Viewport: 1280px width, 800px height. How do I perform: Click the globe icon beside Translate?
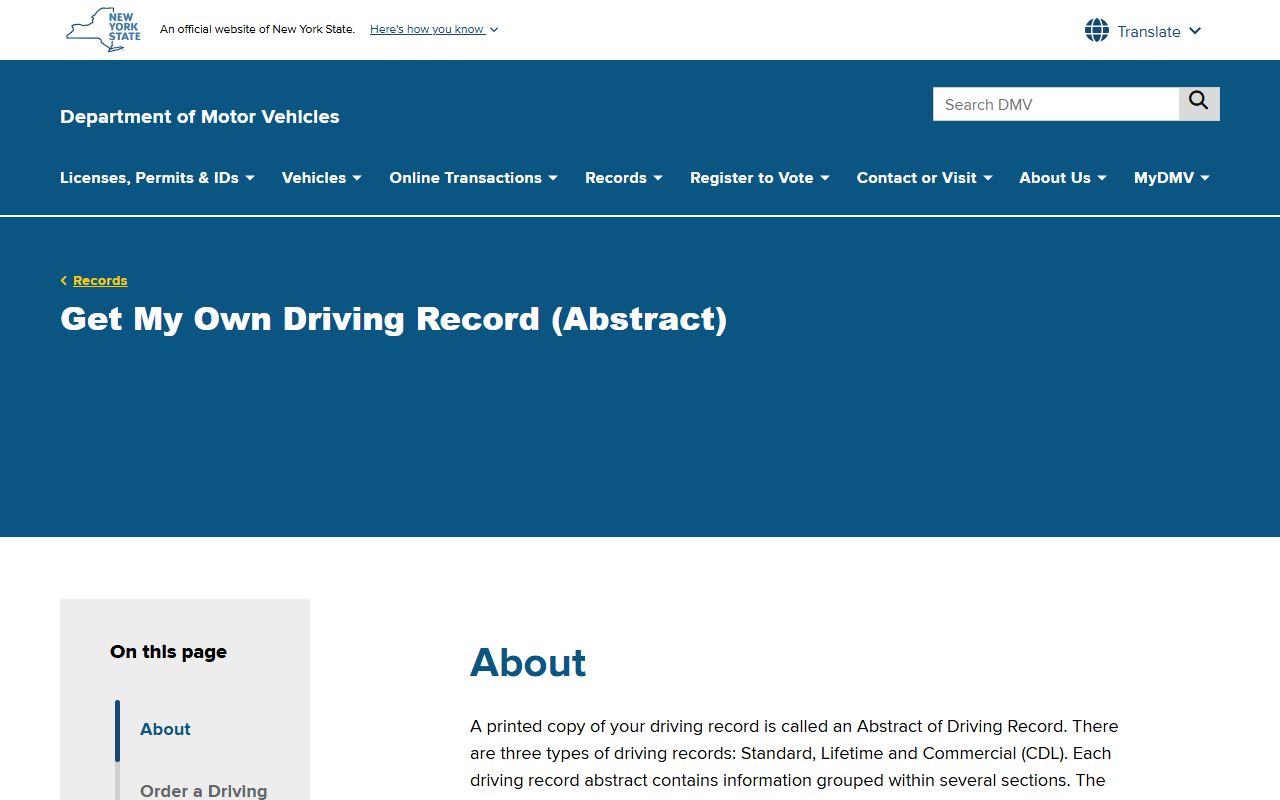point(1097,30)
